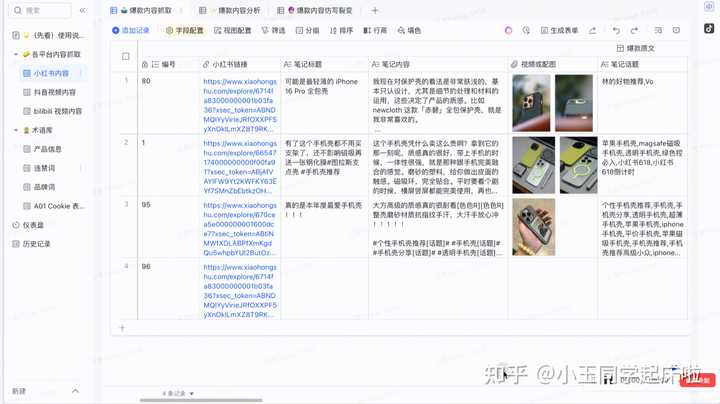Select 小红书内容 table in sidebar
720x404 pixels.
51,73
